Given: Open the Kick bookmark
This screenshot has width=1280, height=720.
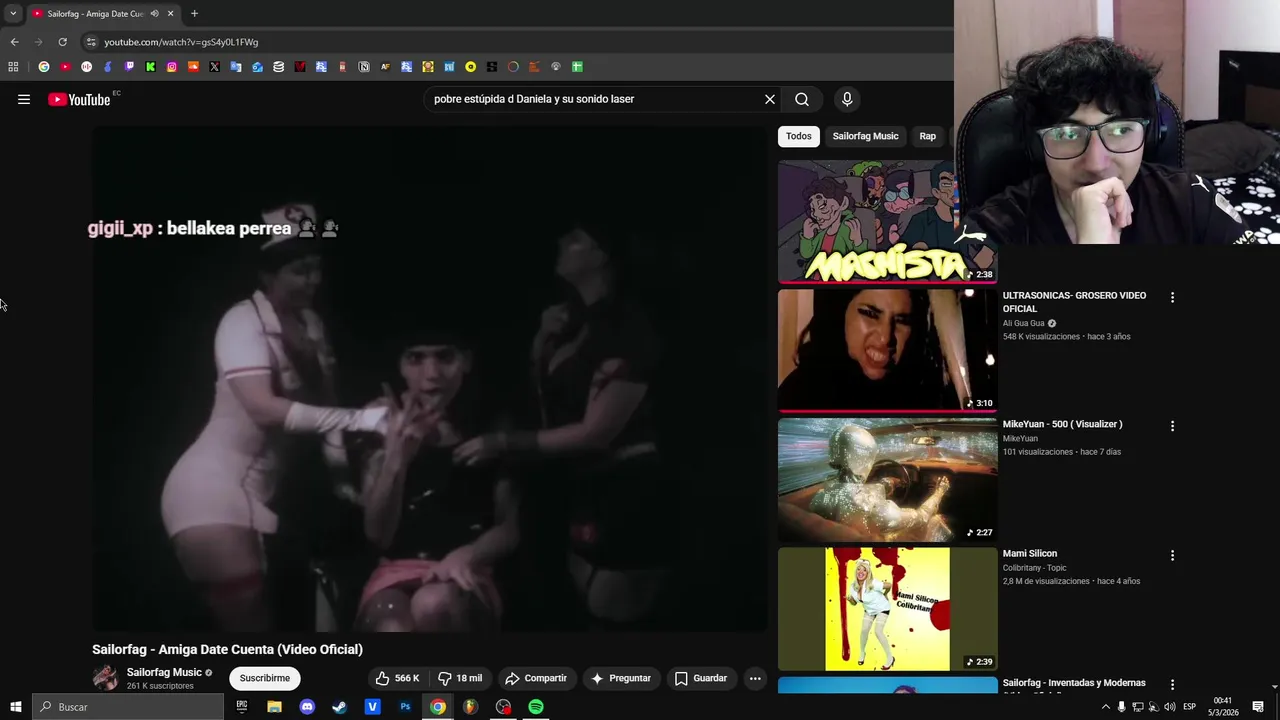Looking at the screenshot, I should click(x=150, y=67).
